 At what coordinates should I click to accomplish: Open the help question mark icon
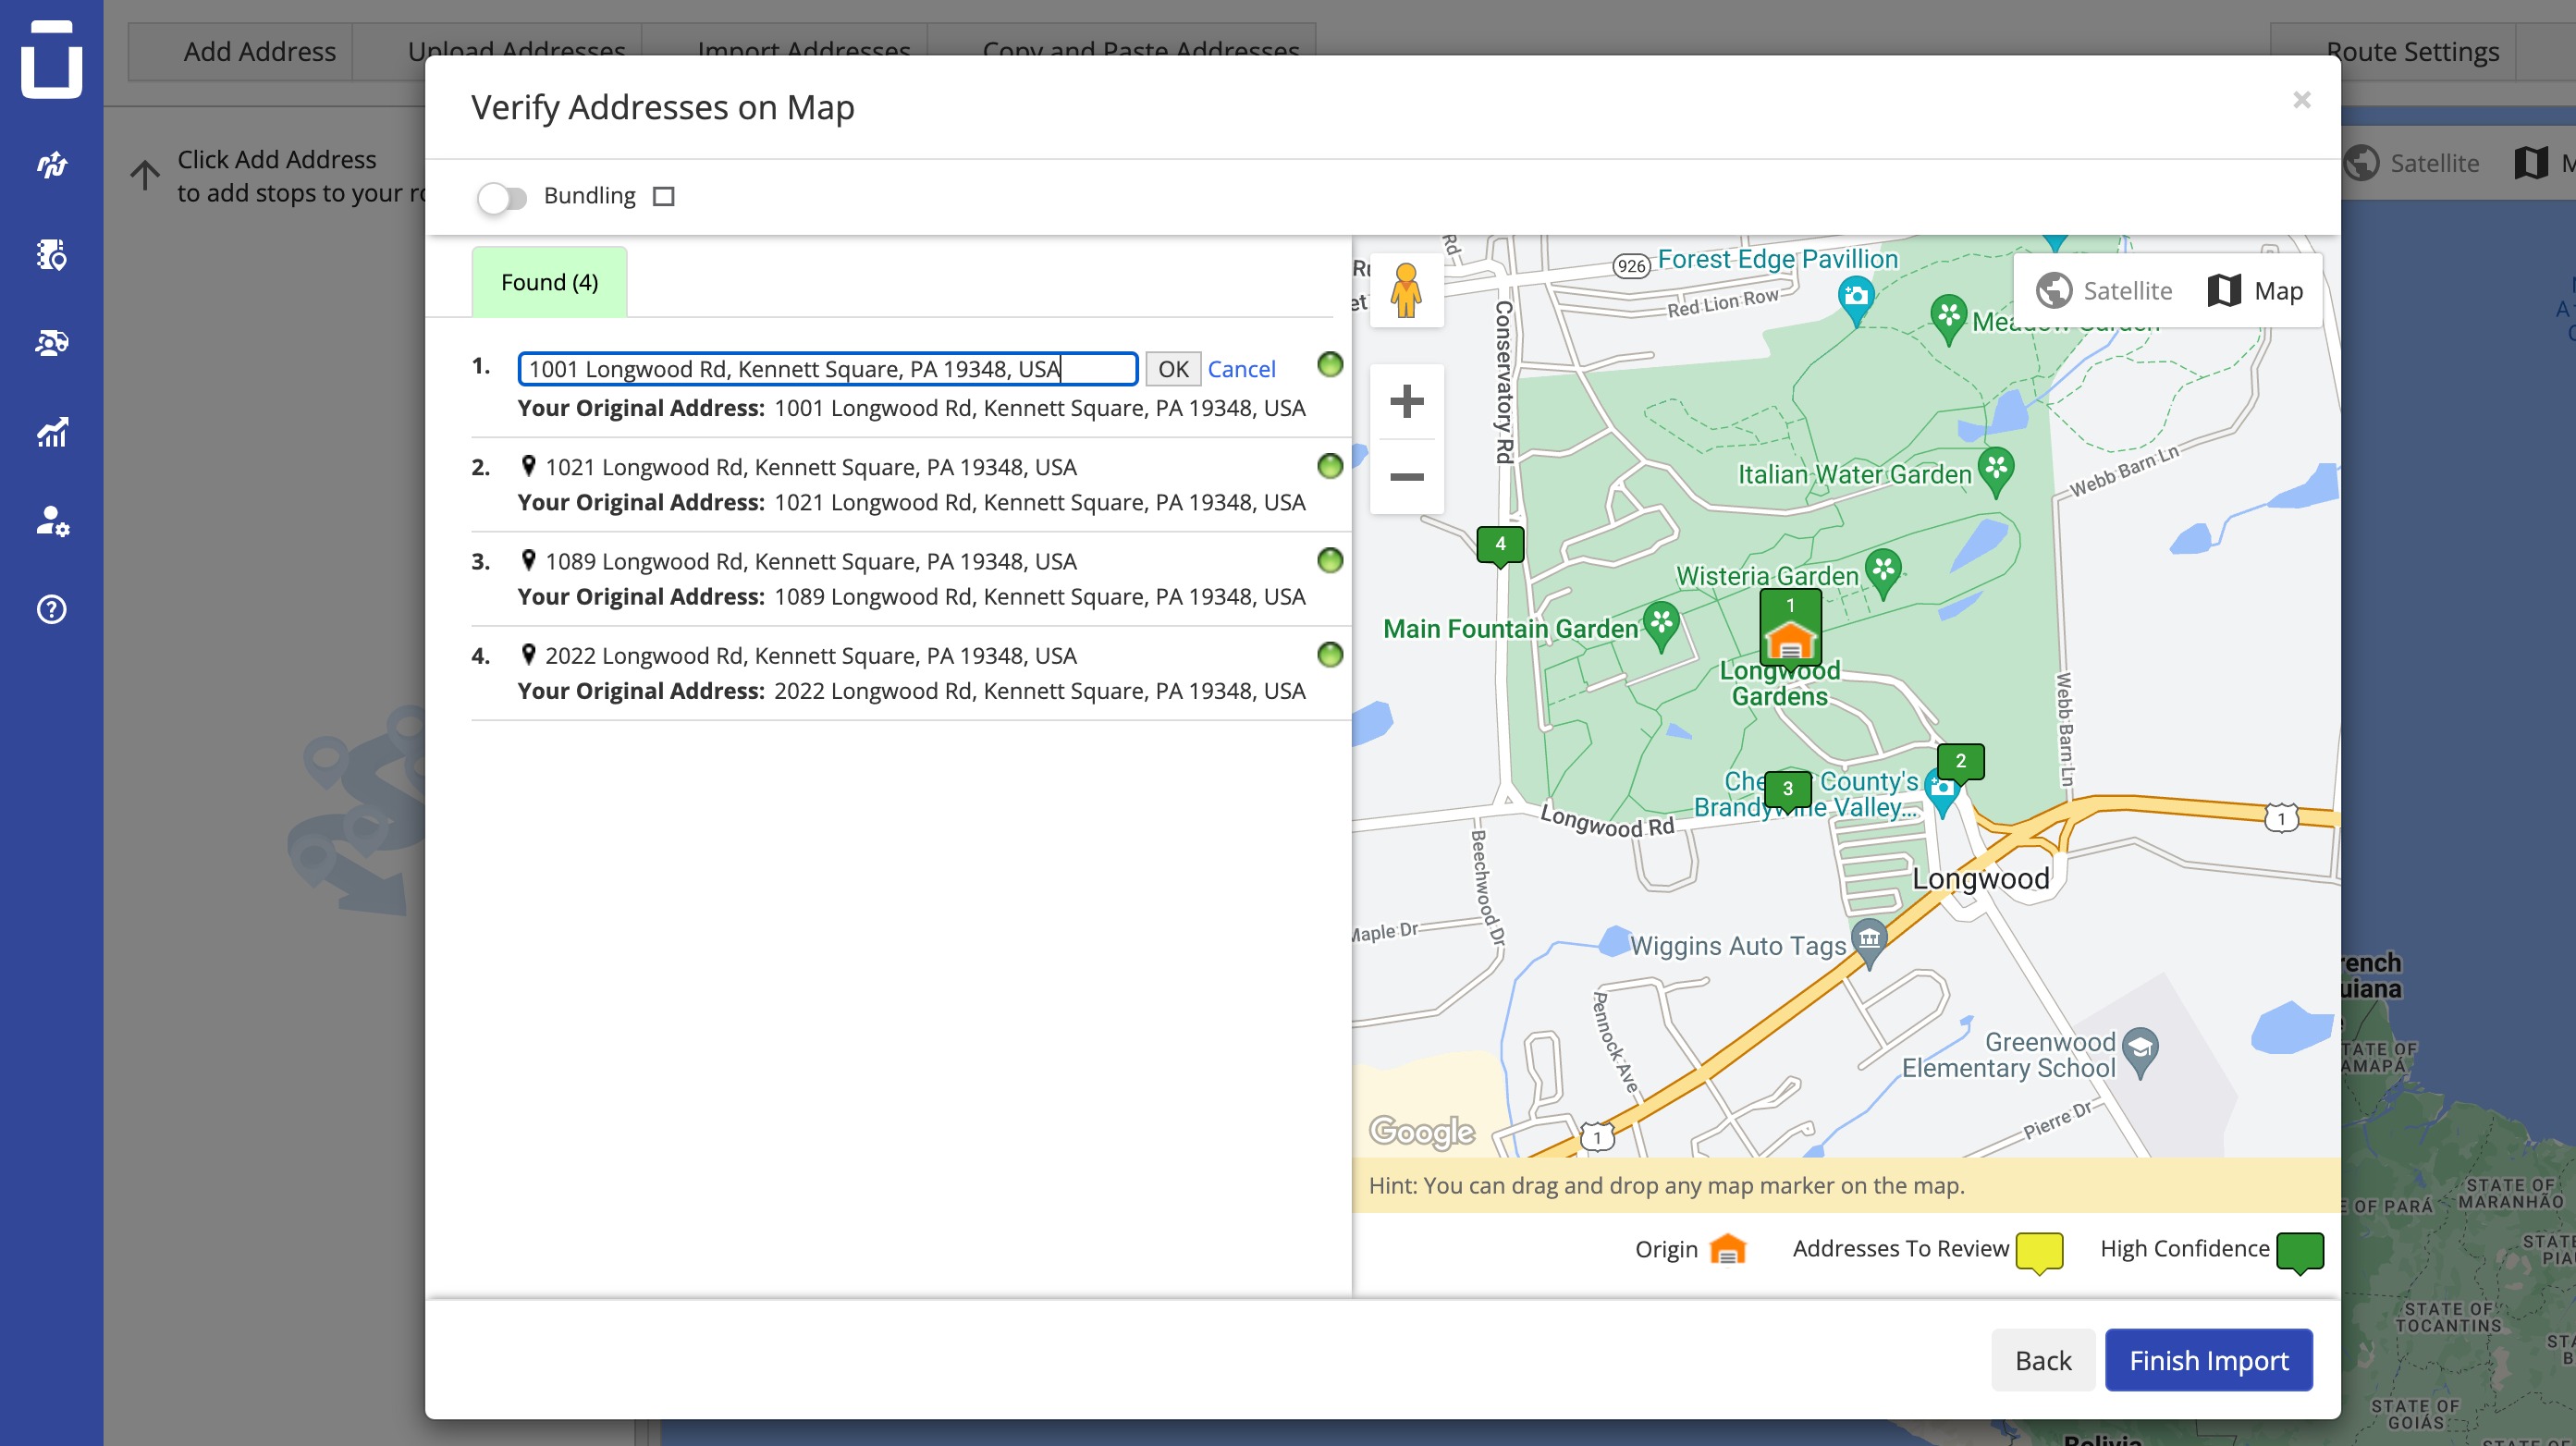[51, 609]
